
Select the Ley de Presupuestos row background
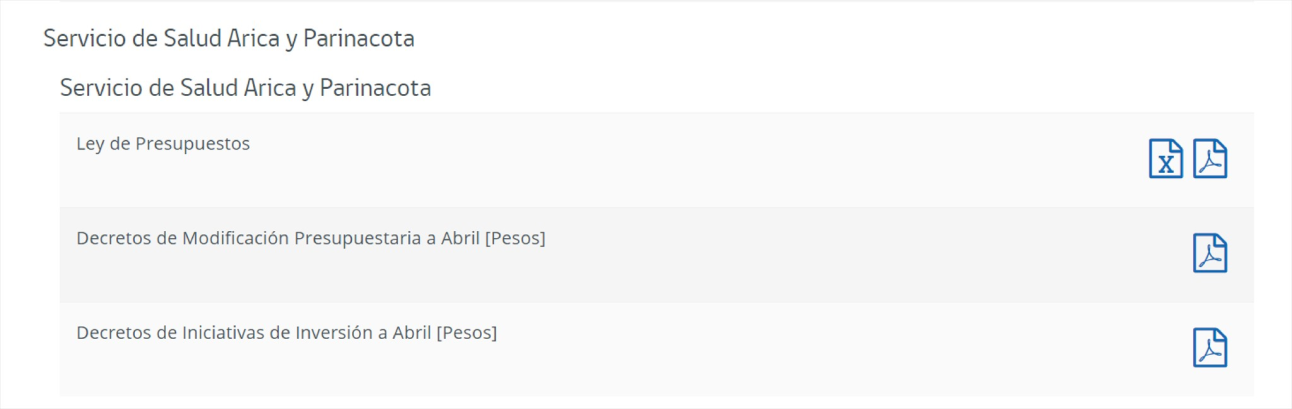(656, 160)
